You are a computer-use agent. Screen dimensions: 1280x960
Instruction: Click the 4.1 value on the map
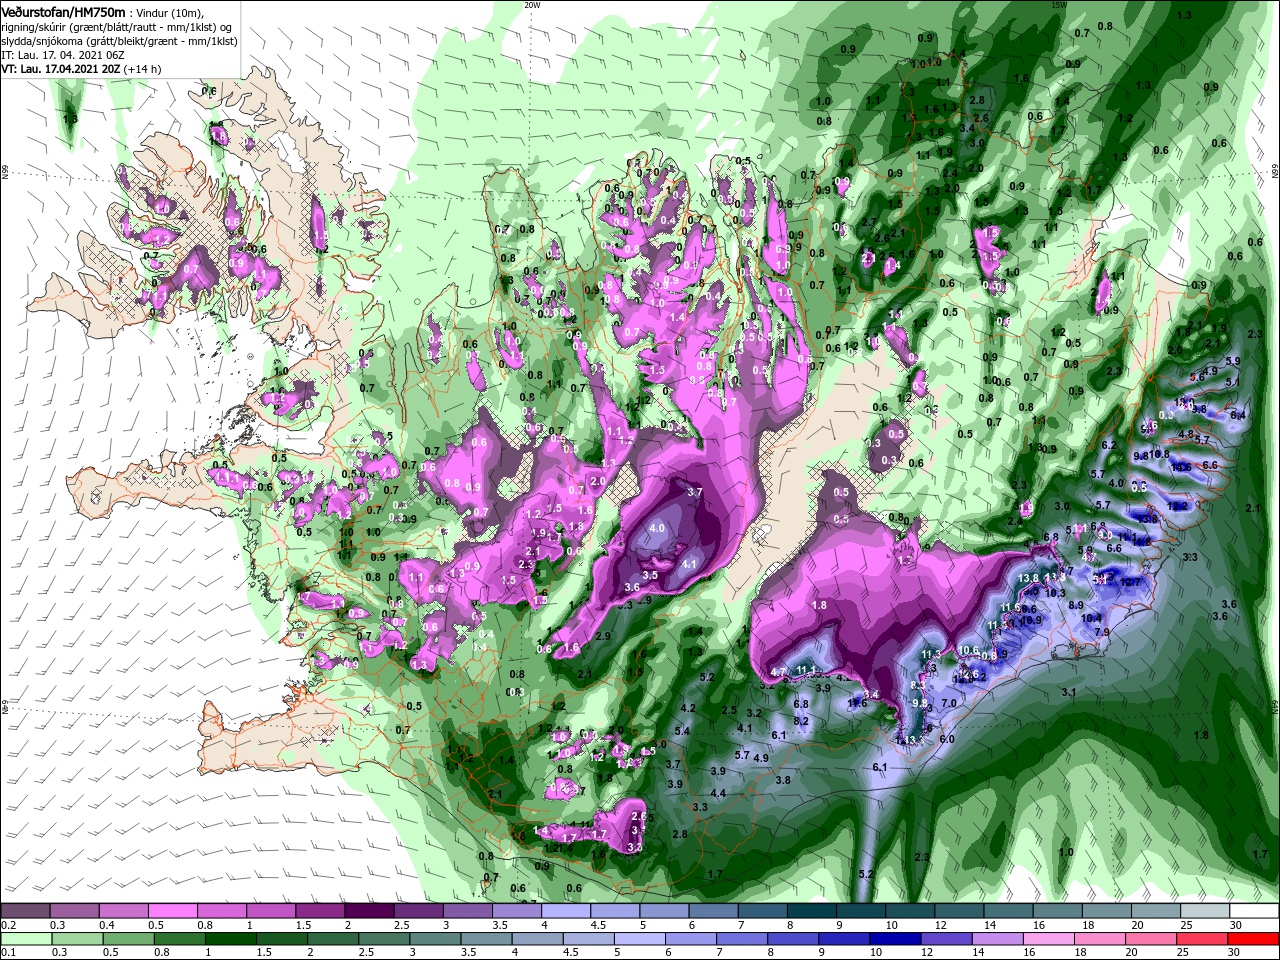[x=688, y=564]
